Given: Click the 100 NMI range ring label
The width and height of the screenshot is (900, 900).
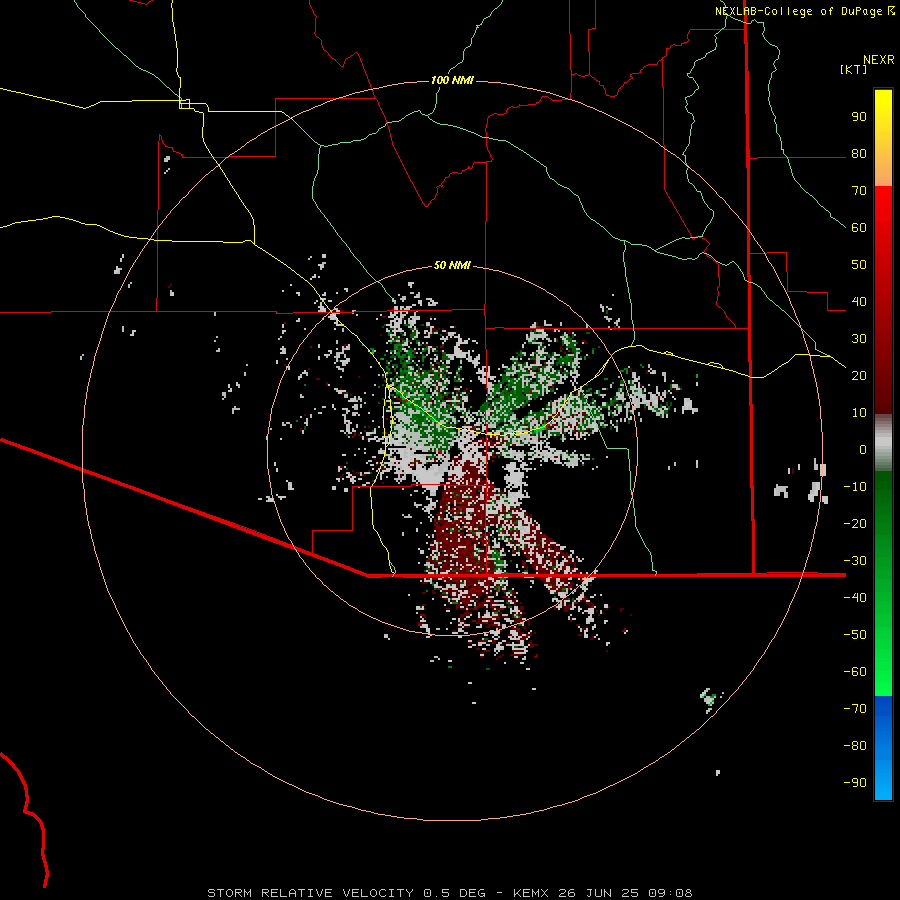Looking at the screenshot, I should coord(452,80).
